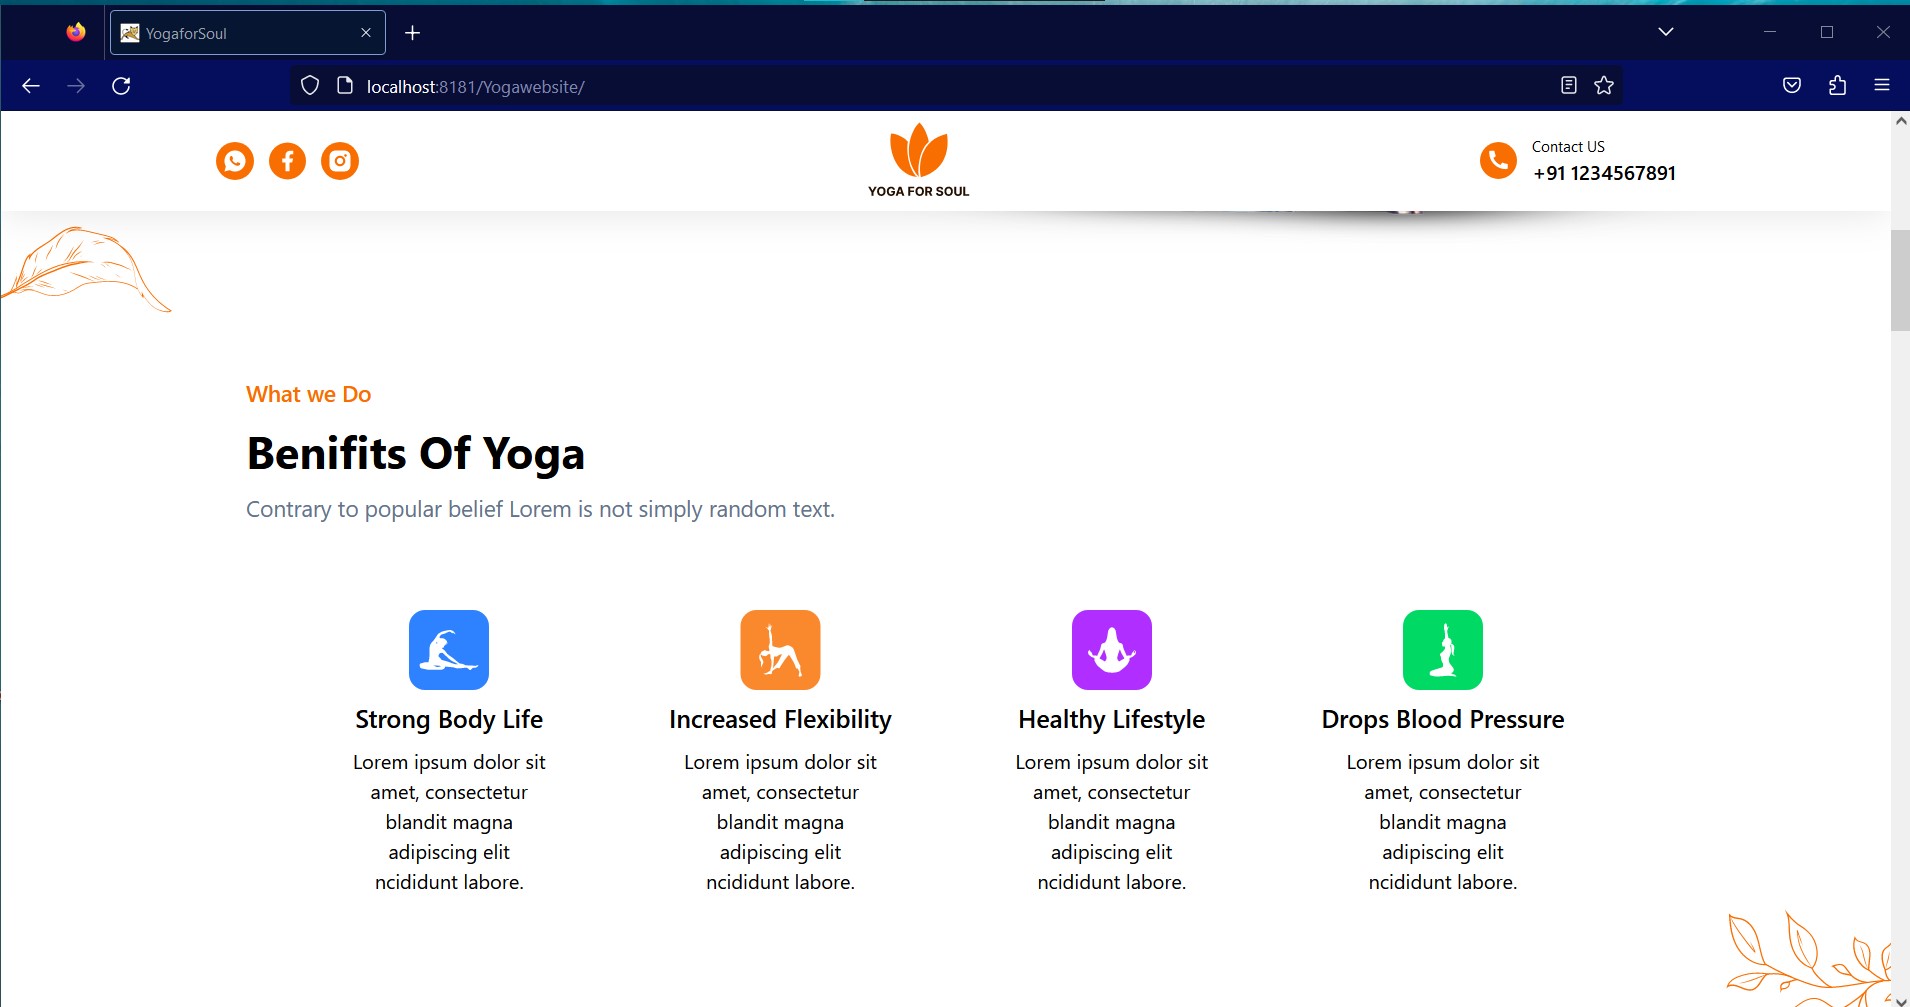Bookmark this page with the star
The height and width of the screenshot is (1007, 1910).
coord(1604,86)
